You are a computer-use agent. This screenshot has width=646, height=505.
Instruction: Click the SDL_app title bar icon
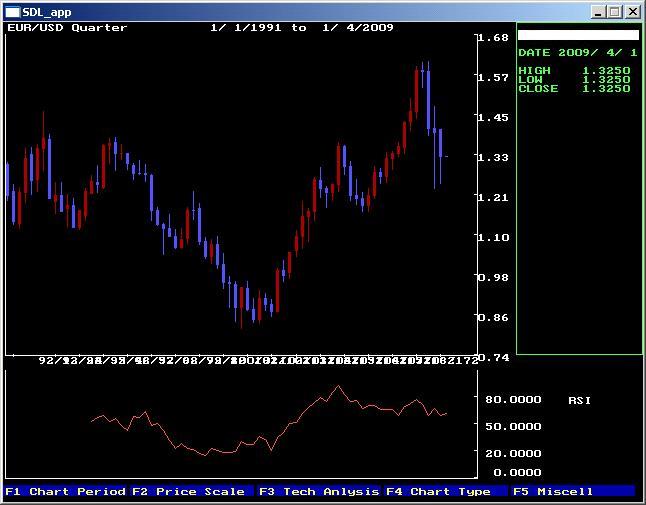click(12, 12)
